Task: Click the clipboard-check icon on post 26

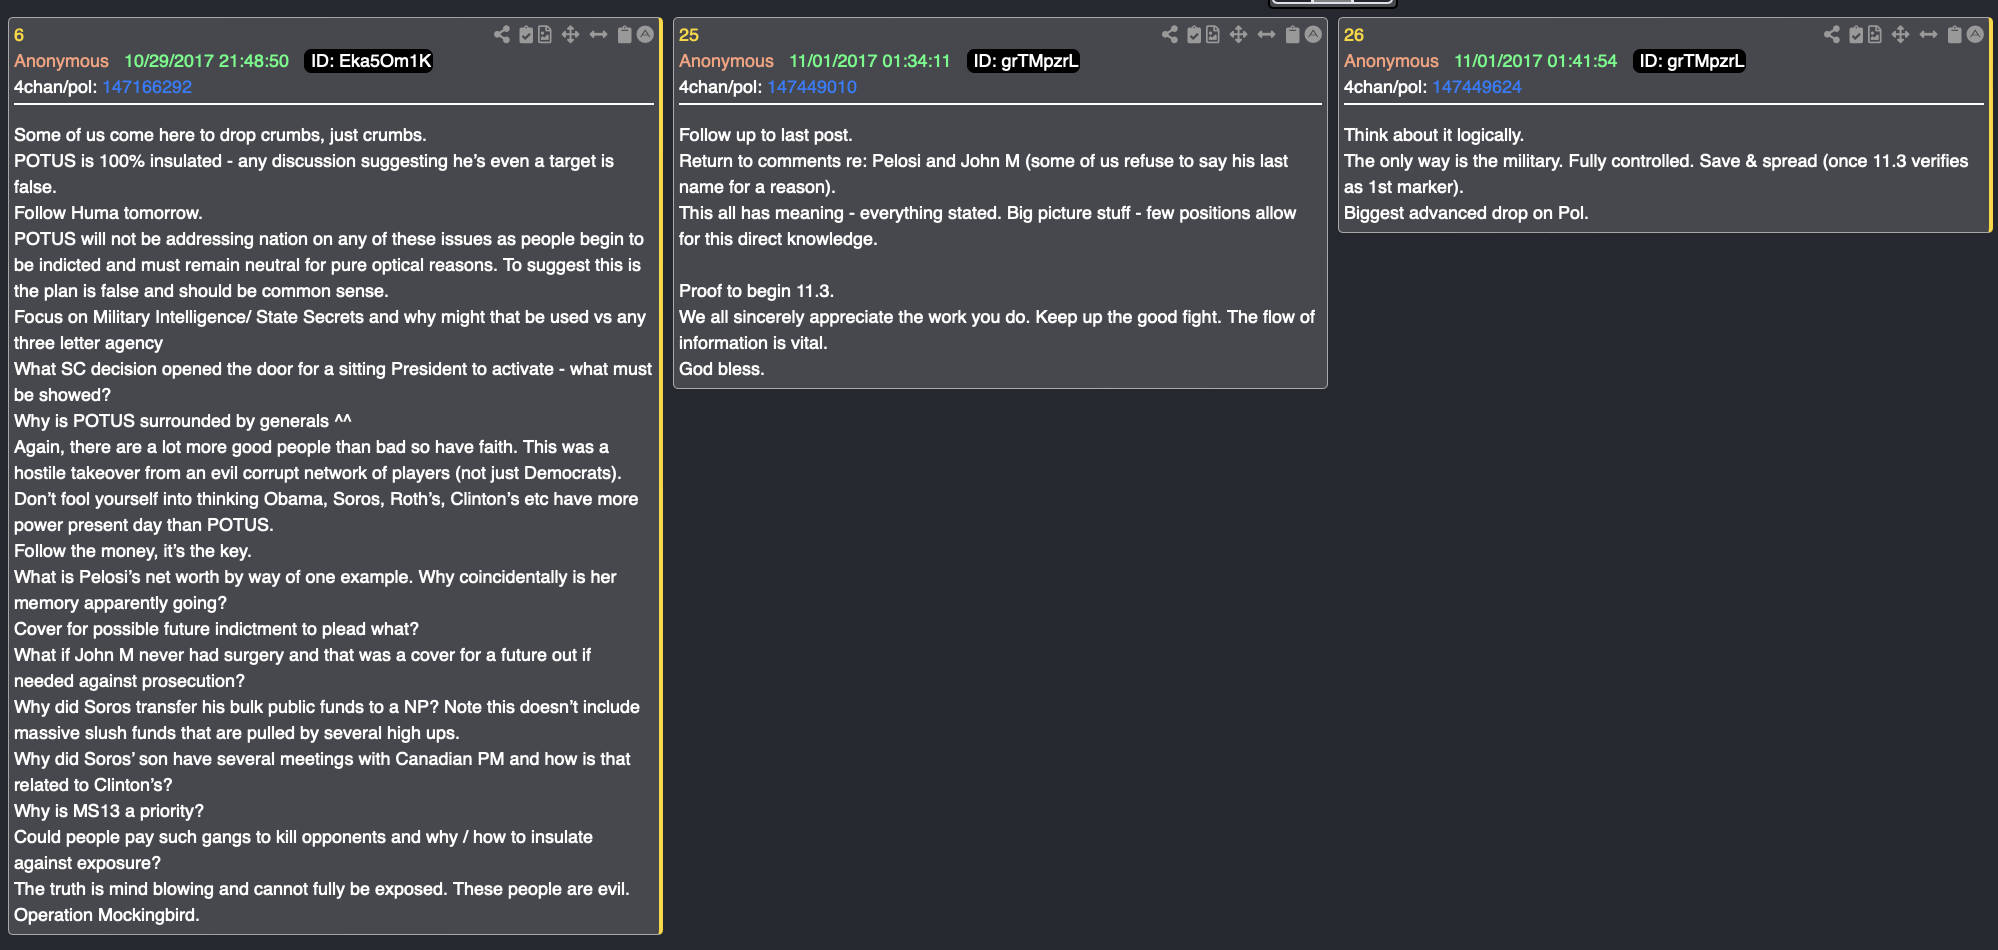Action: click(x=1856, y=35)
